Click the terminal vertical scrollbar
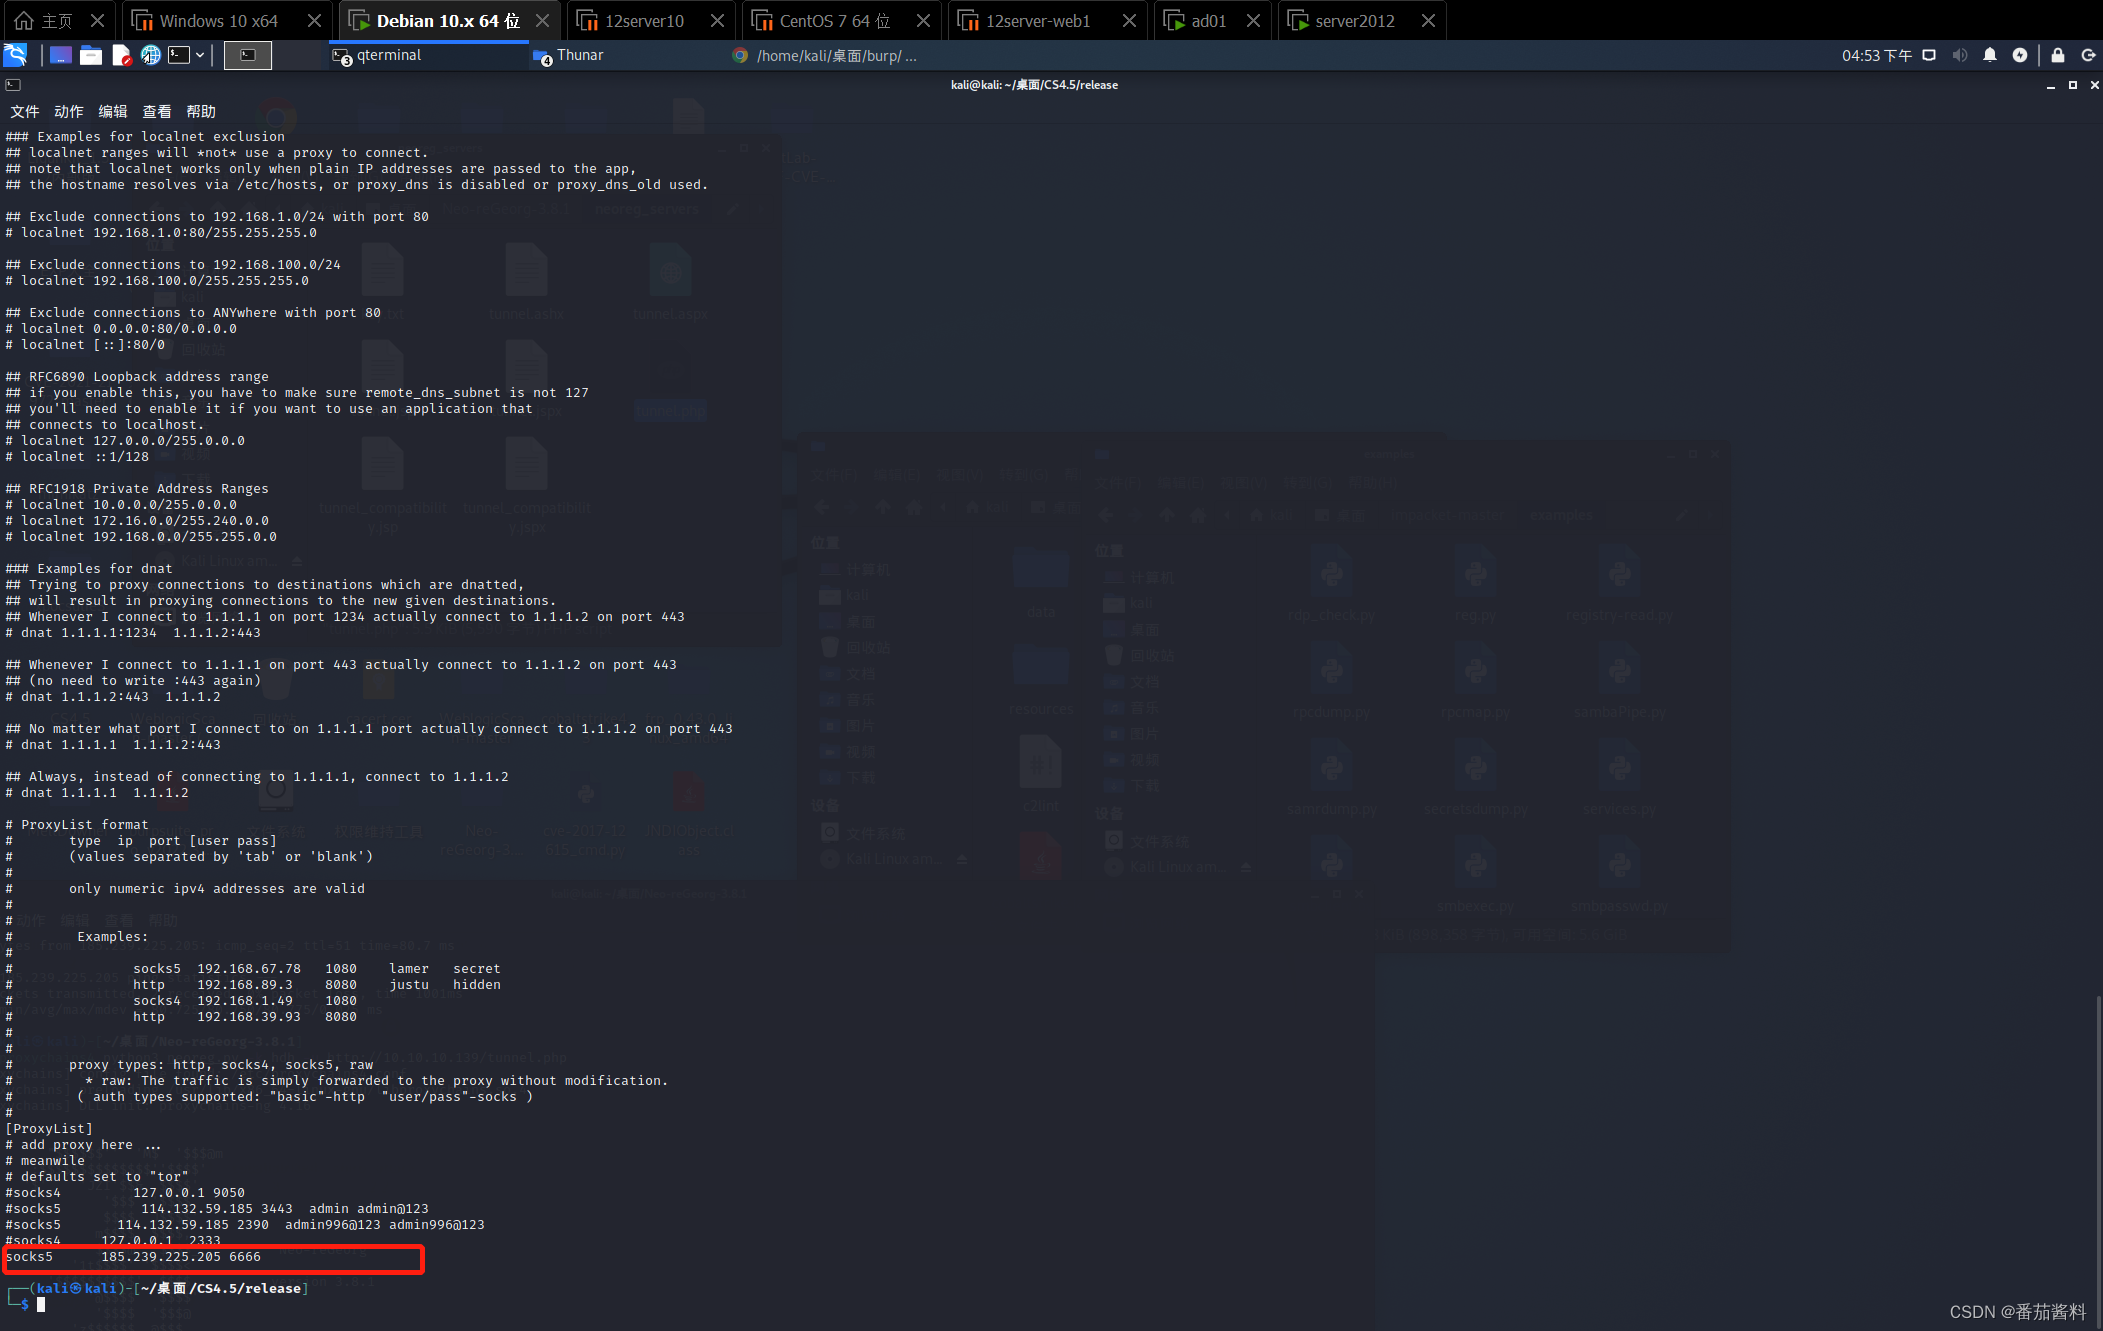Screen dimensions: 2103x1331 pyautogui.click(x=2098, y=1160)
